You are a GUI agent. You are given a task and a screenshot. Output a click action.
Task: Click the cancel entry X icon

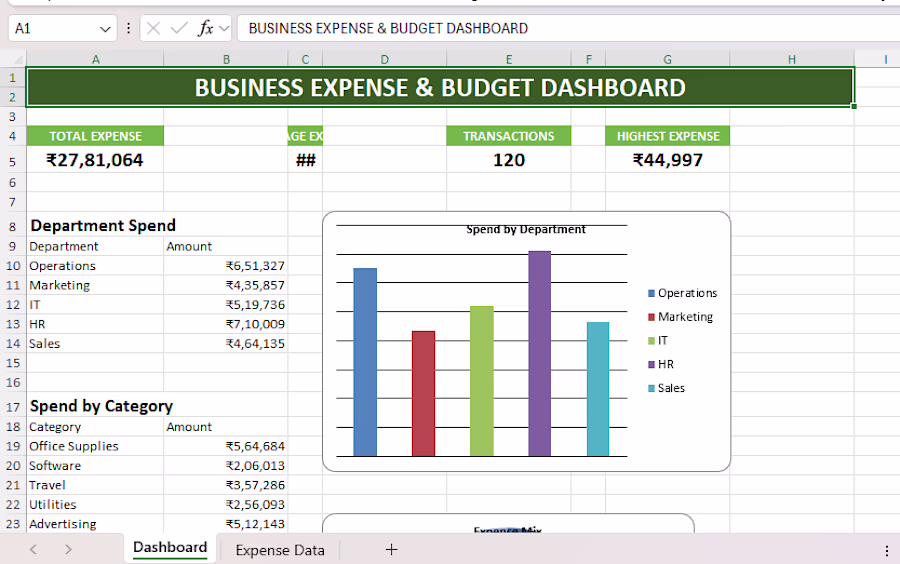click(x=153, y=28)
